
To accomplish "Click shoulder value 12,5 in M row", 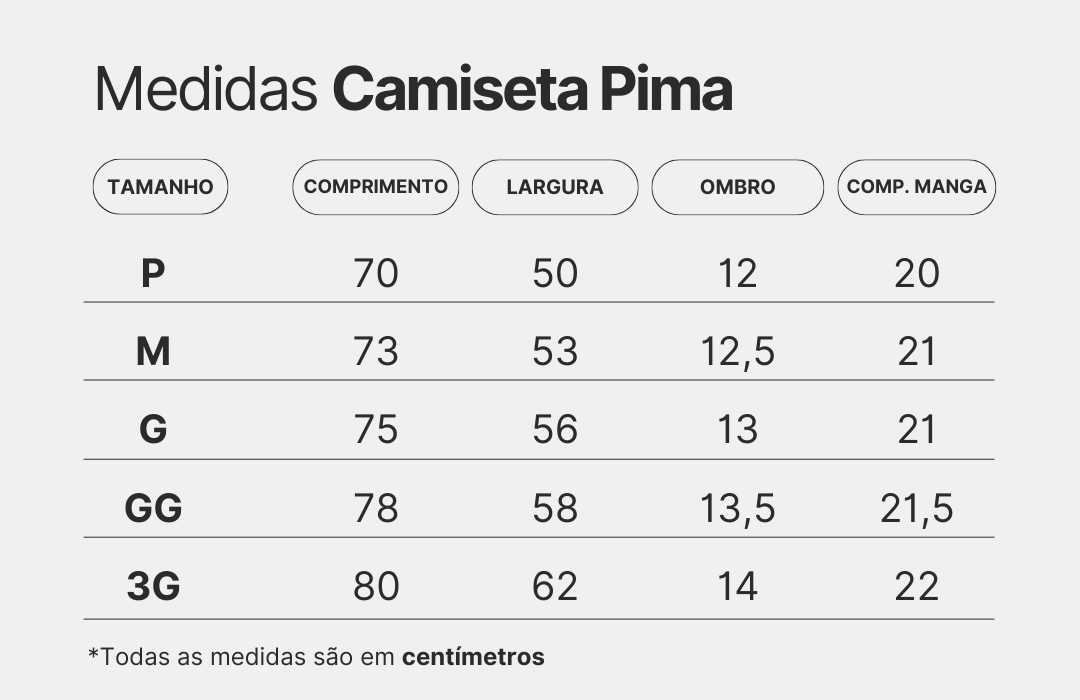I will pyautogui.click(x=738, y=352).
